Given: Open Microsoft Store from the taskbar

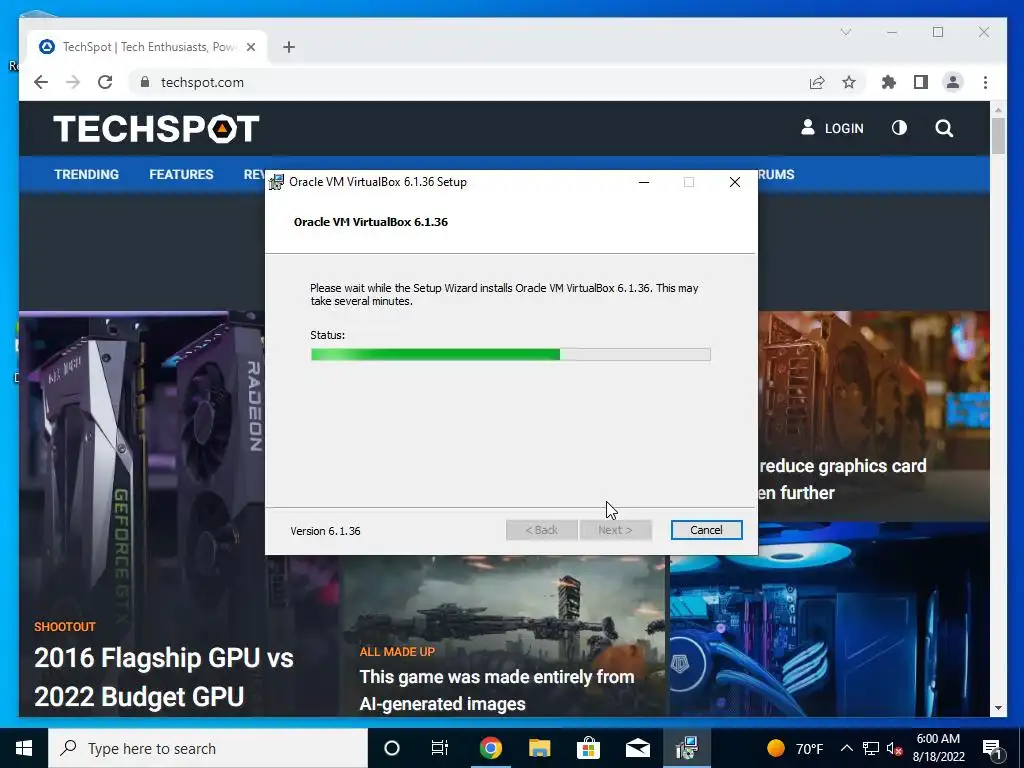Looking at the screenshot, I should point(588,748).
